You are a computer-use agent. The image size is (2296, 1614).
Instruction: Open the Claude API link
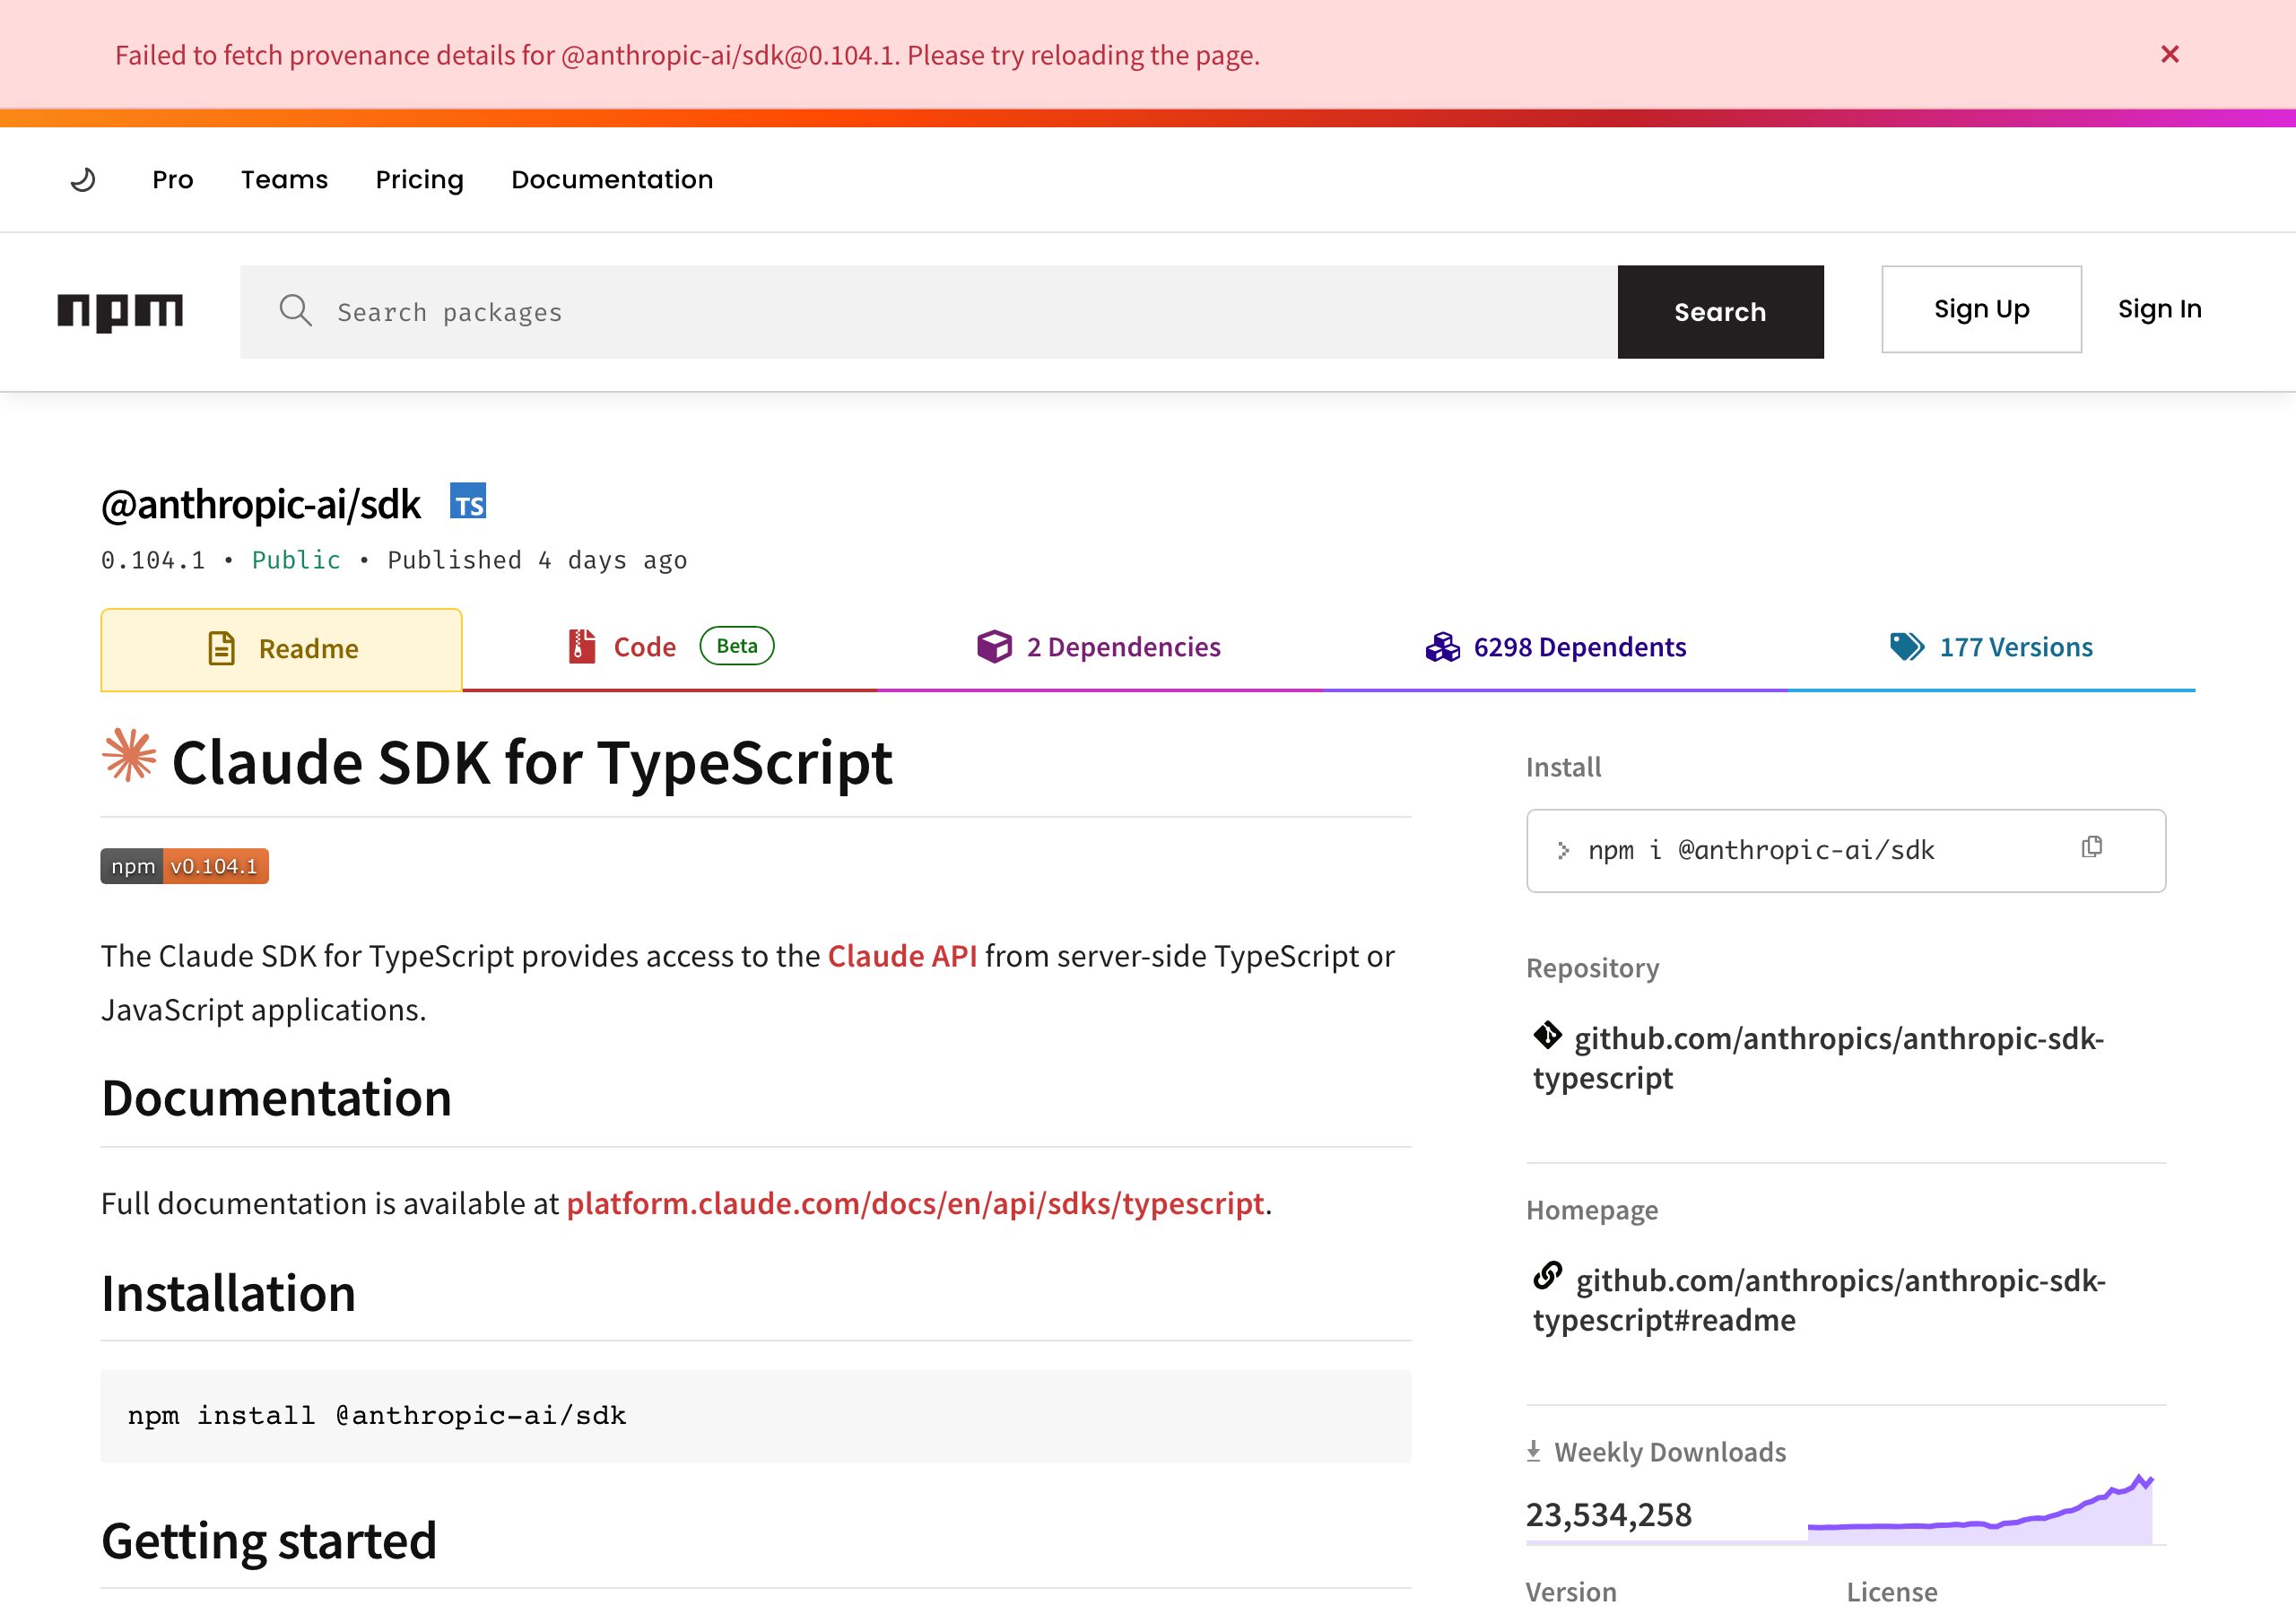pyautogui.click(x=902, y=956)
